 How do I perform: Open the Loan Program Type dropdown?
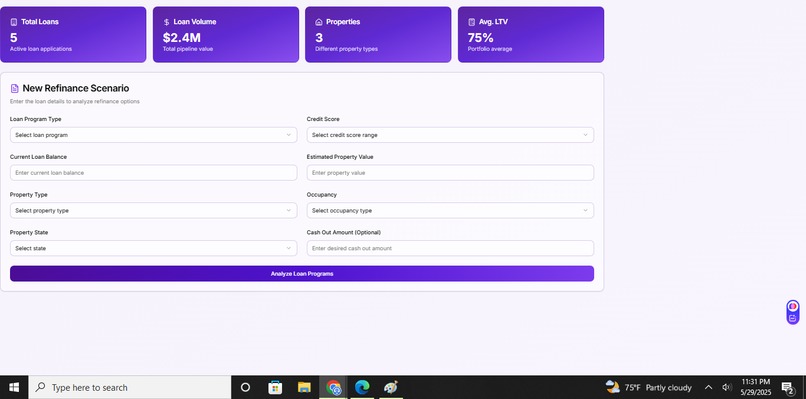coord(153,135)
